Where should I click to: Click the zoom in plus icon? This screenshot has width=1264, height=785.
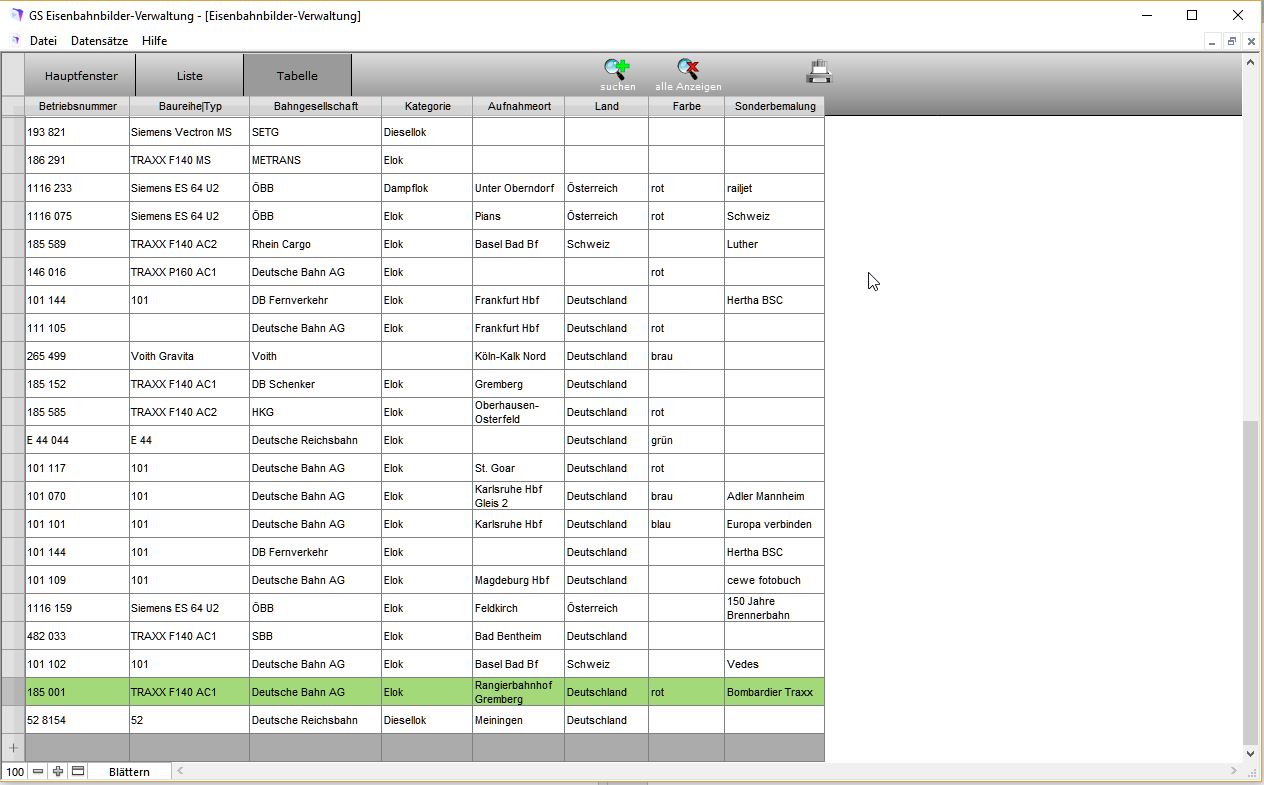pyautogui.click(x=58, y=772)
